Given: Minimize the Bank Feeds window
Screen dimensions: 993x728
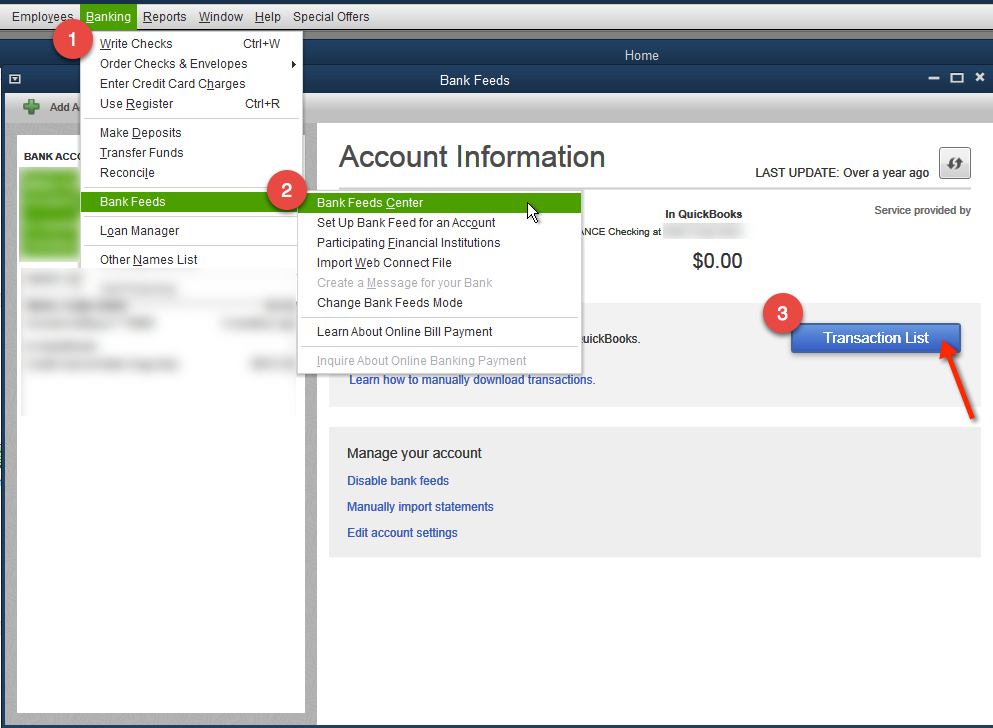Looking at the screenshot, I should pos(933,78).
